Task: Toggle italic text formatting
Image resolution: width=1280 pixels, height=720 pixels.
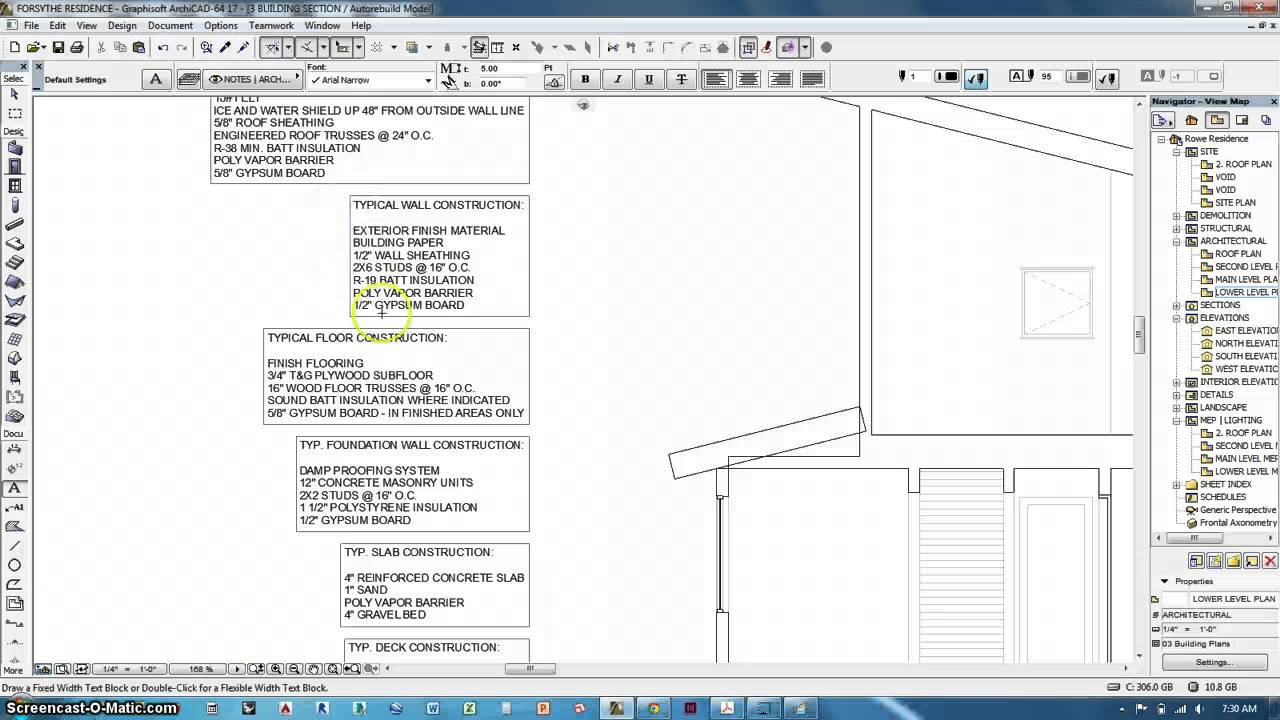Action: (617, 79)
